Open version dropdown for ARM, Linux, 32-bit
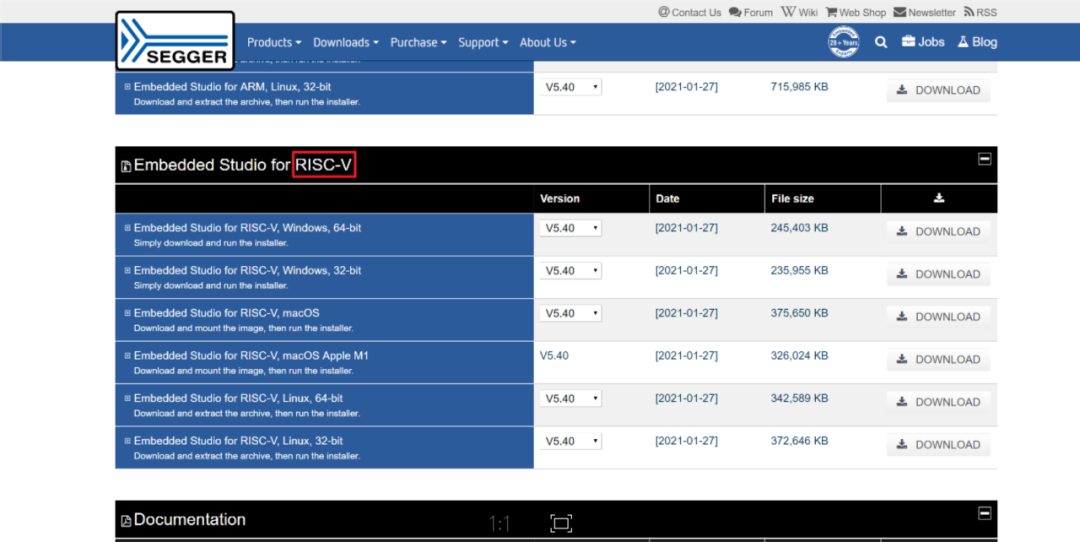The image size is (1080, 542). [x=570, y=87]
